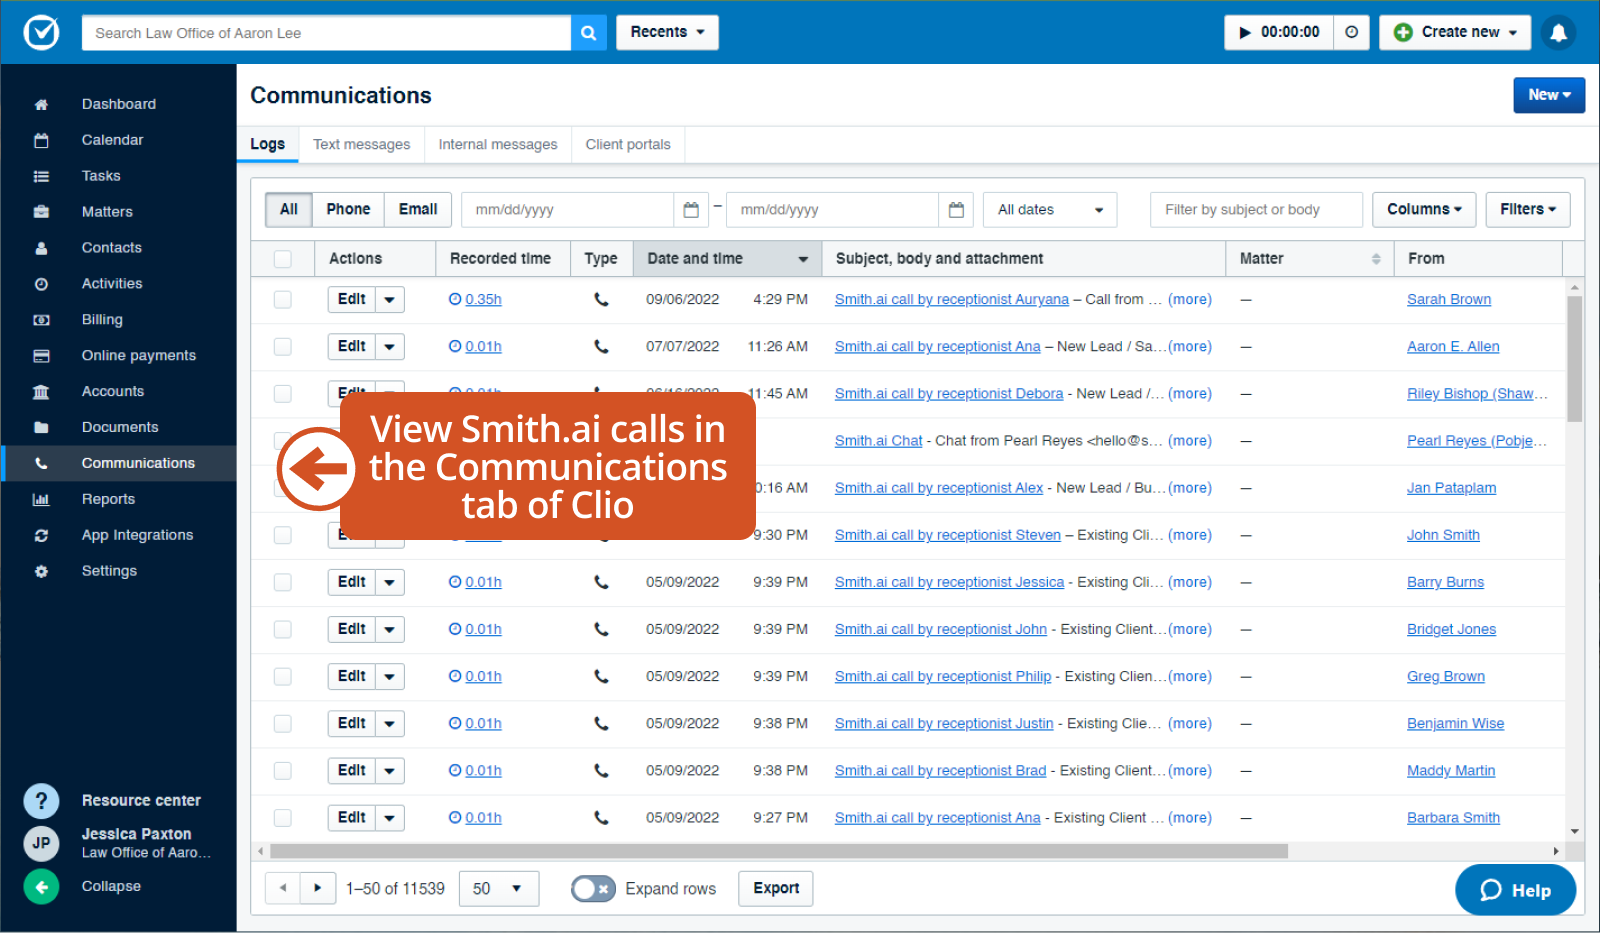Click the notification bell icon
This screenshot has width=1600, height=933.
click(1559, 32)
